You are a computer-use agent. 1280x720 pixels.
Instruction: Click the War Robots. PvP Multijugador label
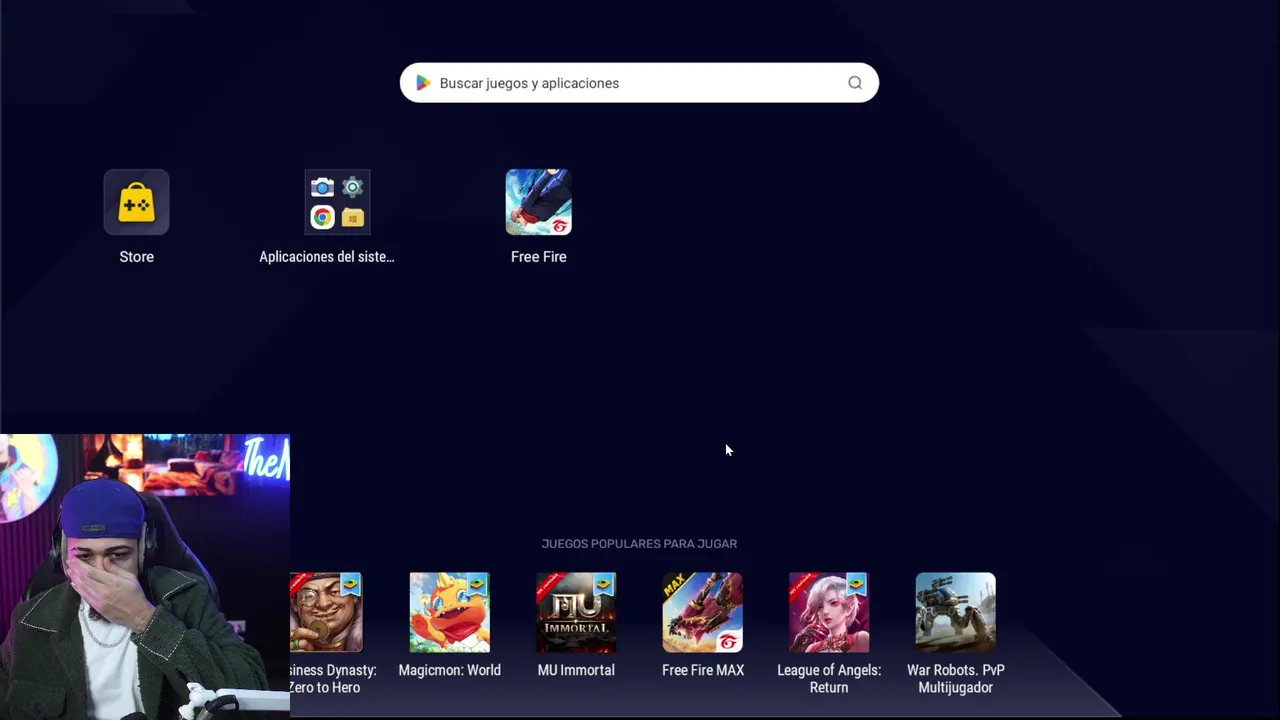coord(956,679)
